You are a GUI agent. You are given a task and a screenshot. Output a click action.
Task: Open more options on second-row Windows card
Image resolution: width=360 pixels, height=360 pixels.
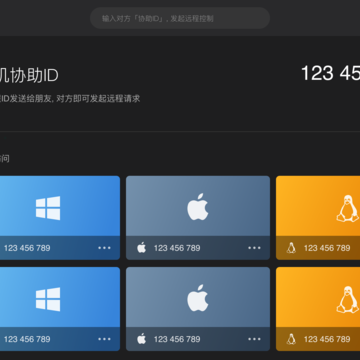pos(104,339)
